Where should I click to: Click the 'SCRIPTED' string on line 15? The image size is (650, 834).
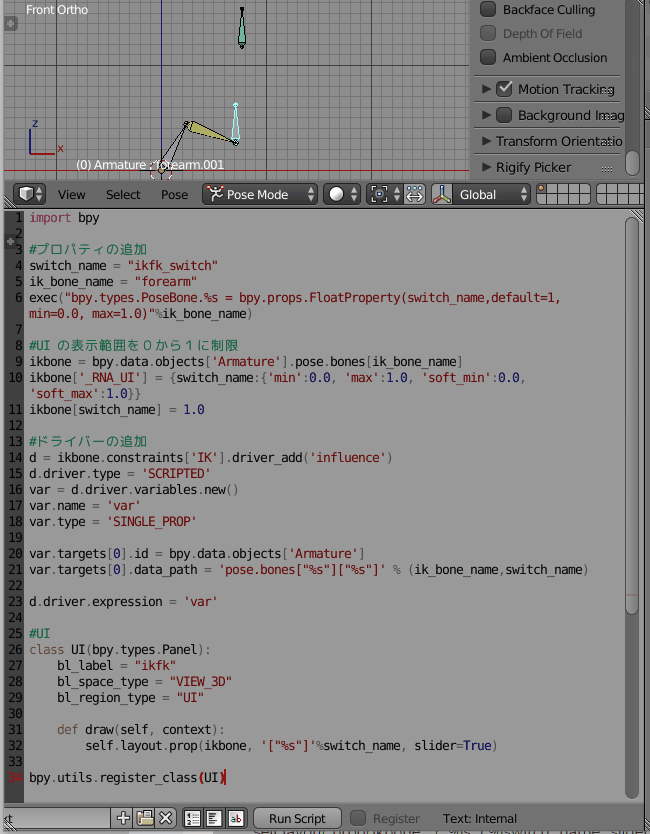pos(176,473)
